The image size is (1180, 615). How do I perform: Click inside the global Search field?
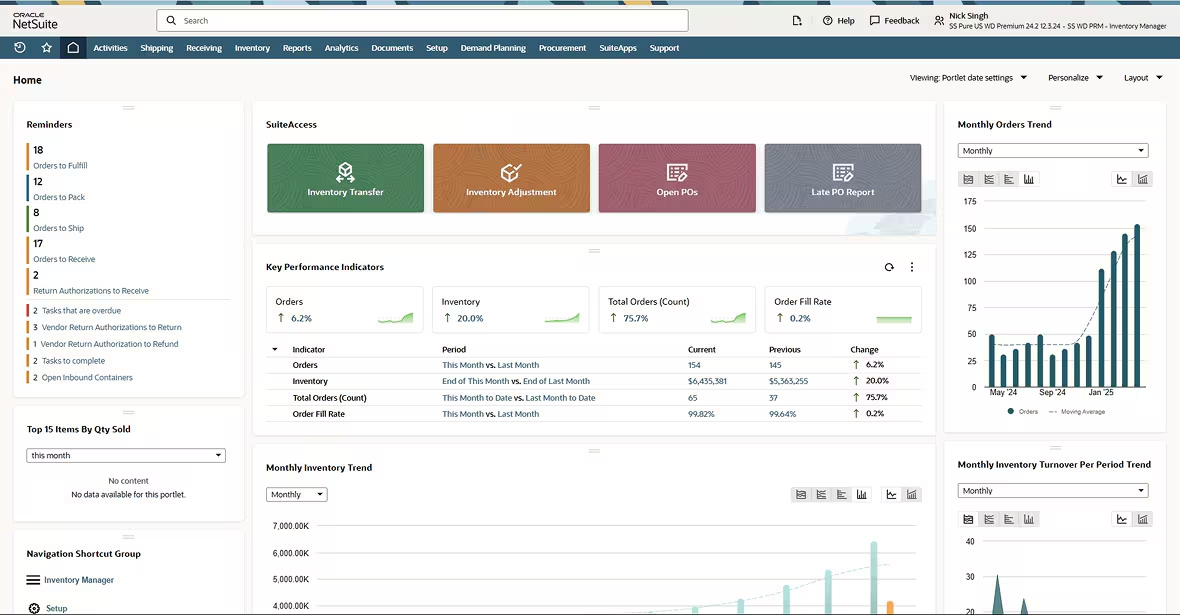point(420,20)
